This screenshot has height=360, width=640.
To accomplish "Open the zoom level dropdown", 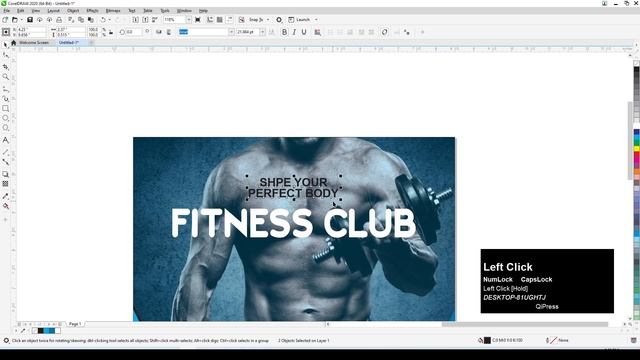I will [189, 20].
